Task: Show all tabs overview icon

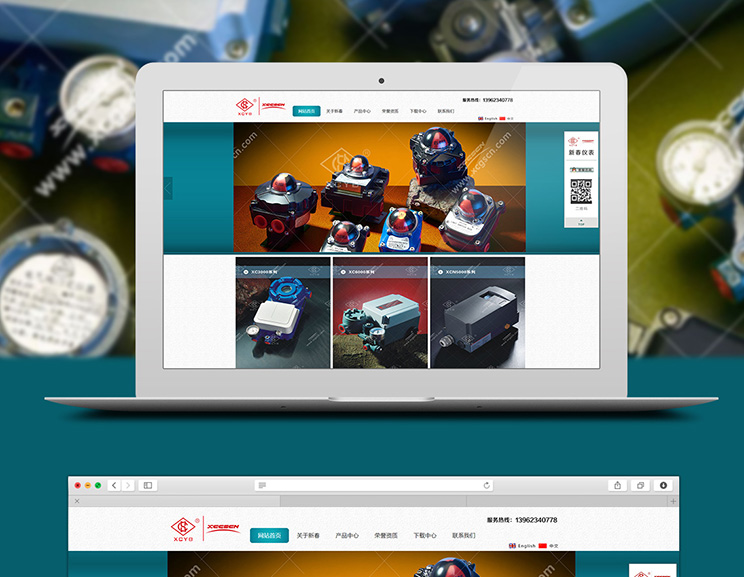Action: 641,485
